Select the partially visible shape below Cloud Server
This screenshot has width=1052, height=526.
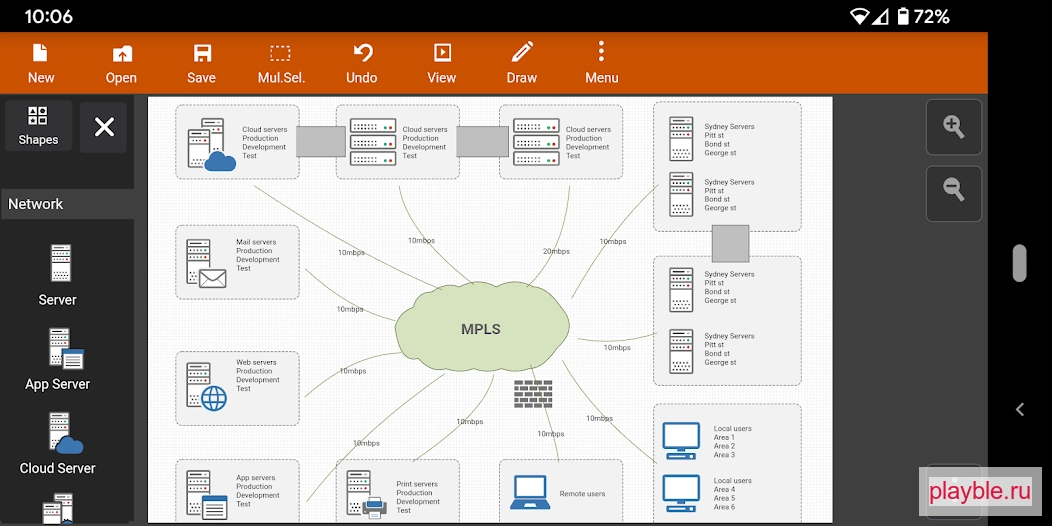point(58,509)
